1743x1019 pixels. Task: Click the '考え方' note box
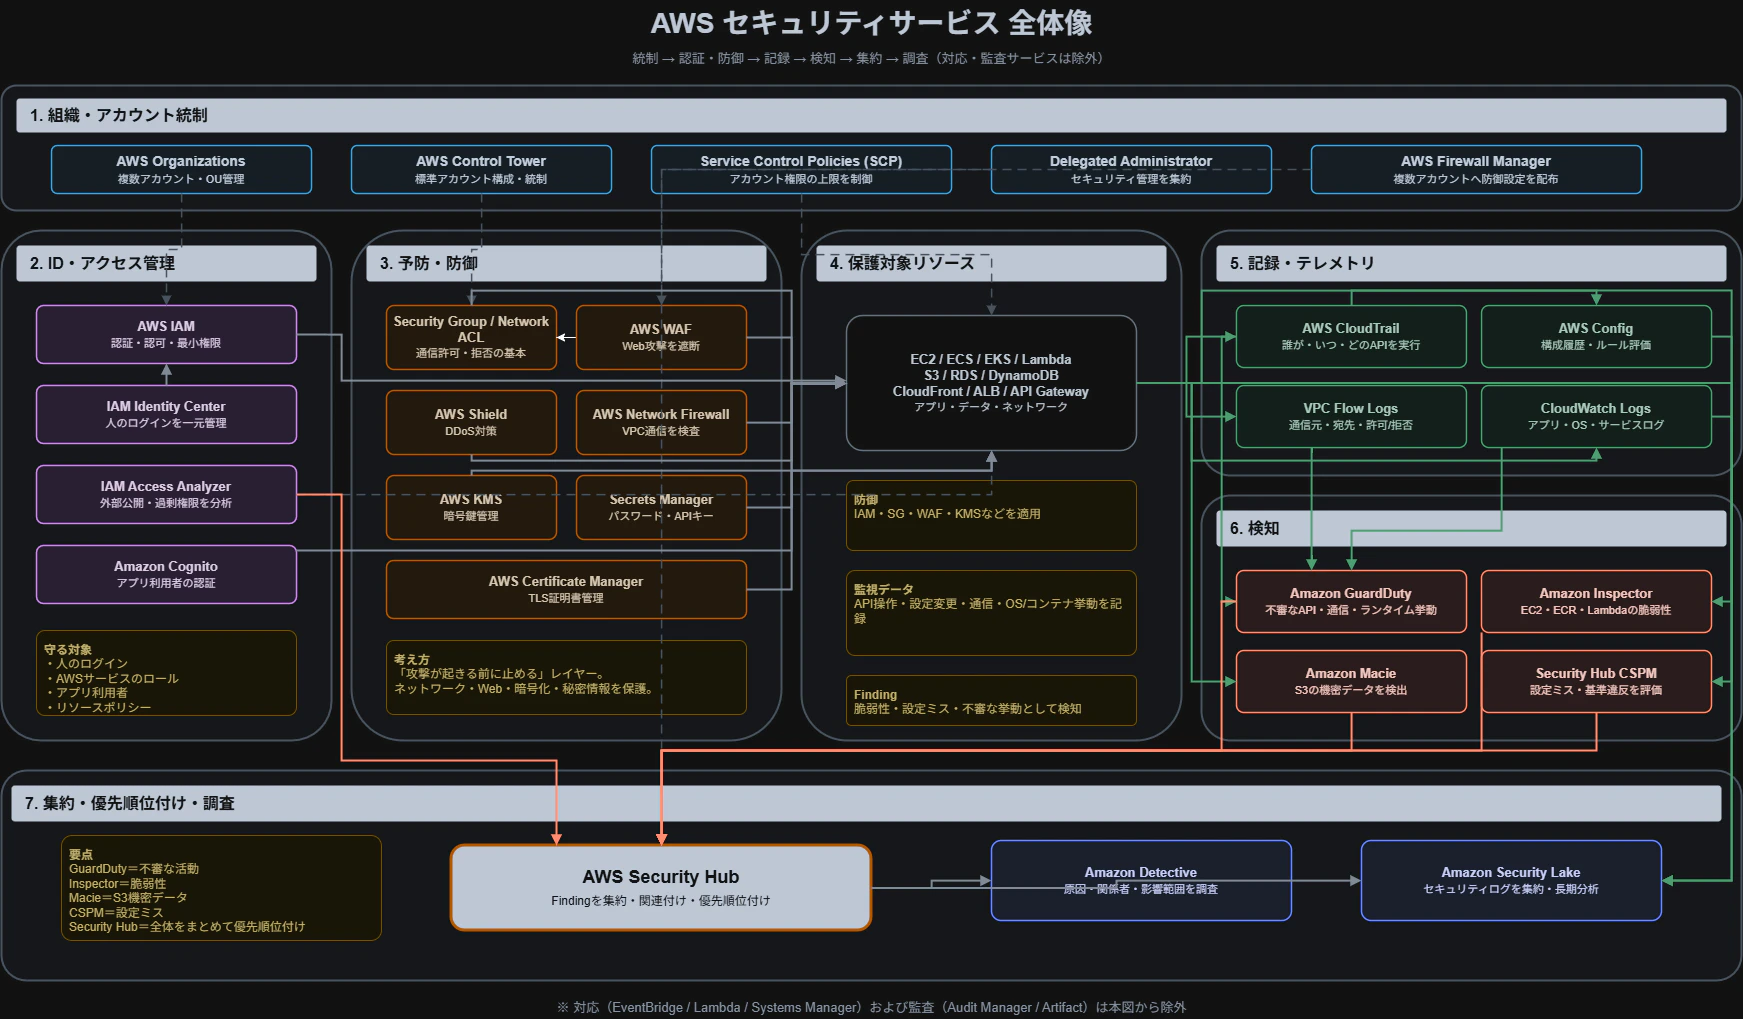[x=566, y=677]
